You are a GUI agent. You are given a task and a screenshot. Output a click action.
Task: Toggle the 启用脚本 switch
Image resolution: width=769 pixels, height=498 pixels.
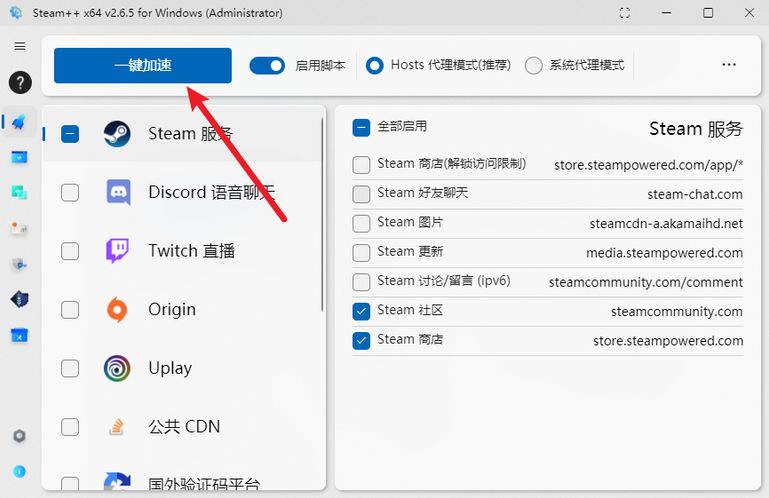tap(267, 65)
